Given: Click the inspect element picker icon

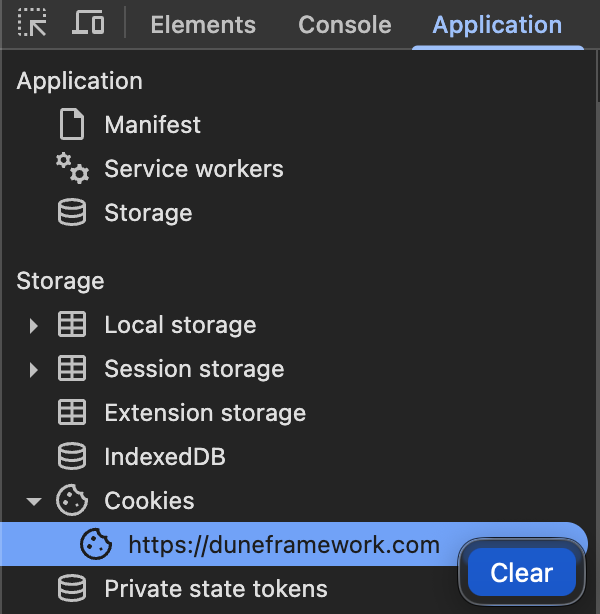Looking at the screenshot, I should pyautogui.click(x=32, y=23).
